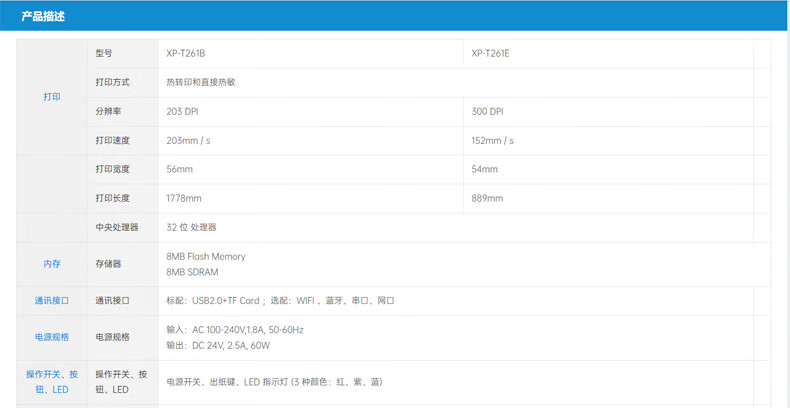The width and height of the screenshot is (790, 408).
Task: Select the 打印 category cell
Action: click(x=52, y=97)
